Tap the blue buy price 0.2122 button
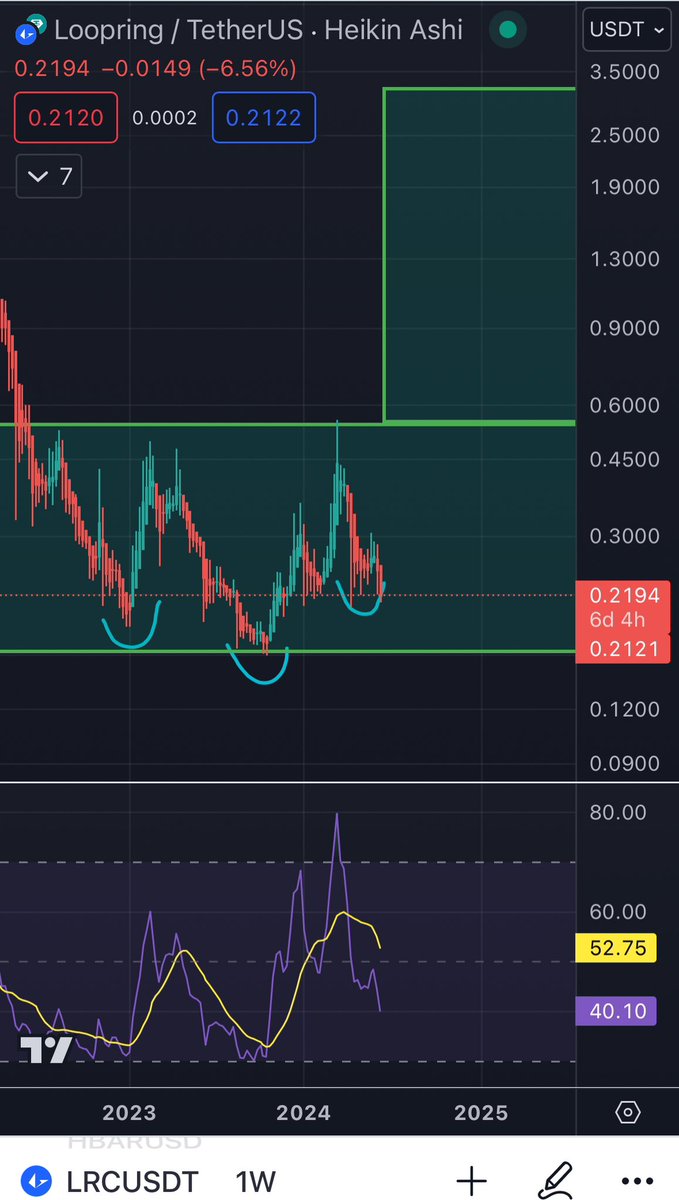Viewport: 679px width, 1200px height. 264,117
